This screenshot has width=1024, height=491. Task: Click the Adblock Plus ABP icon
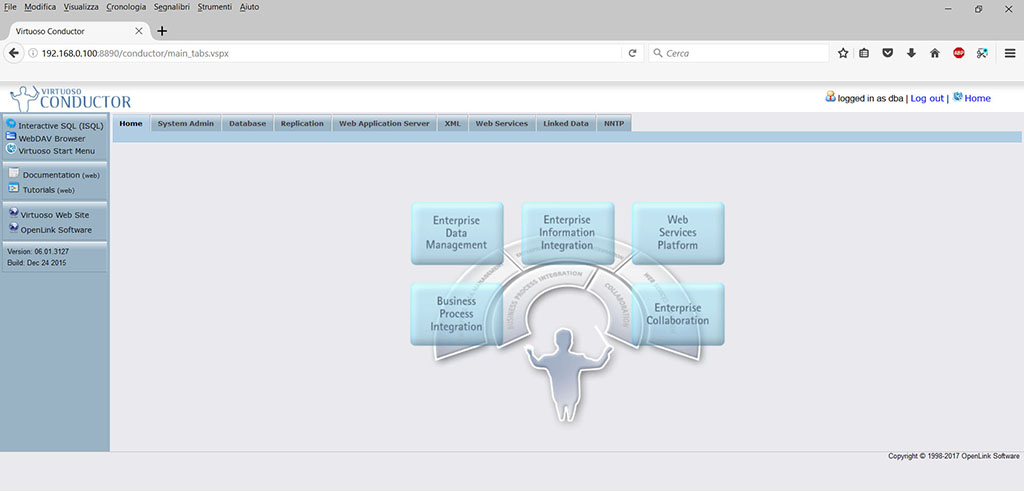(959, 54)
